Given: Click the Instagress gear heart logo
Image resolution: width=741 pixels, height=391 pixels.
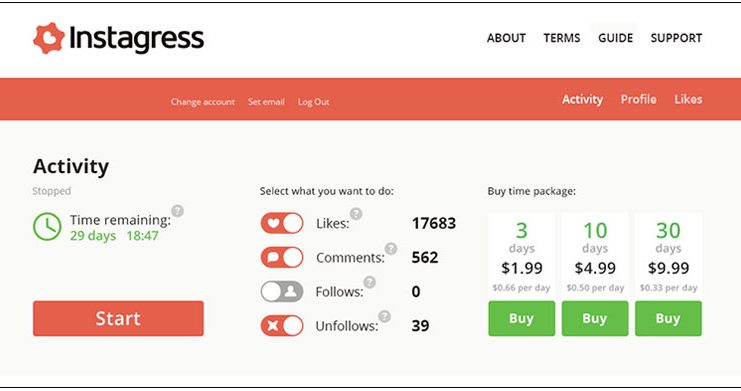Looking at the screenshot, I should 49,38.
